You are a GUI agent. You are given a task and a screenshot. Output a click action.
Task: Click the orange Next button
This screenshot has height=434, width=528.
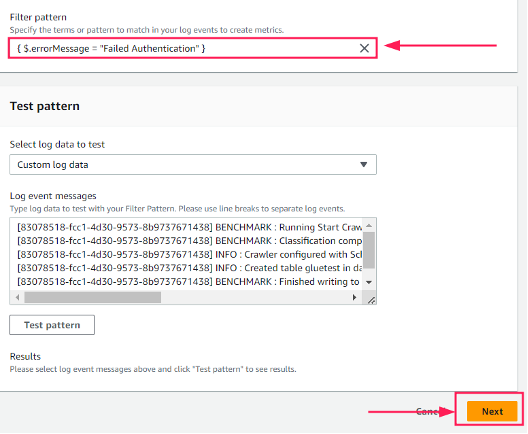tap(492, 411)
